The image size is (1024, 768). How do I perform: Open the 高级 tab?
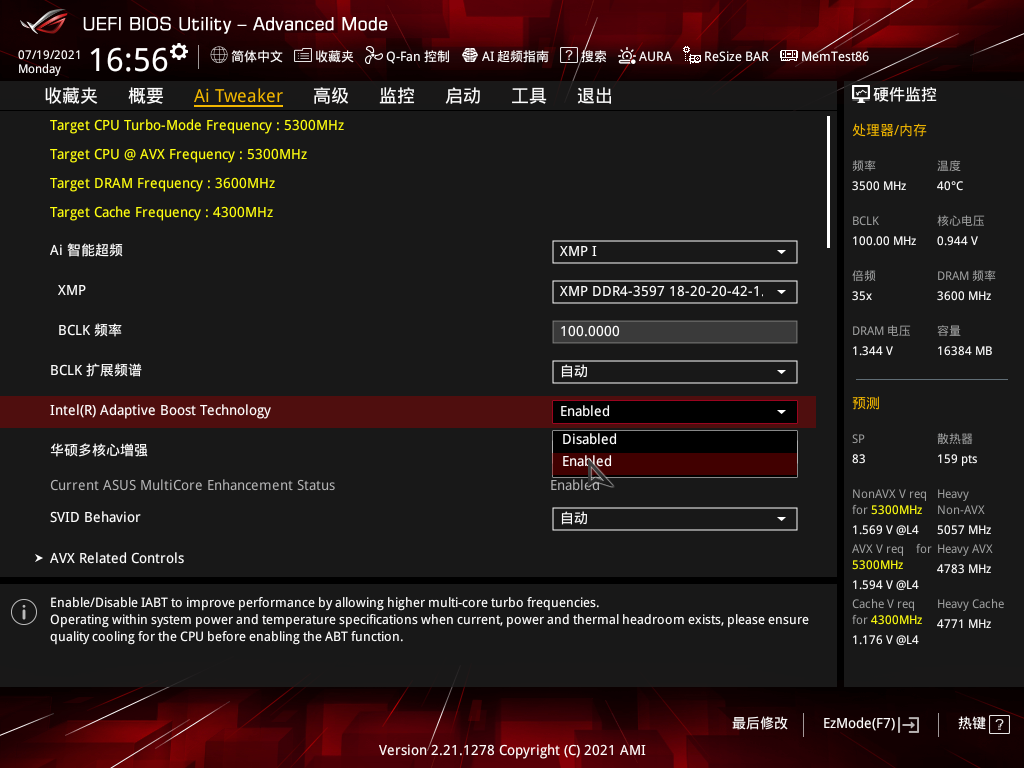tap(330, 96)
